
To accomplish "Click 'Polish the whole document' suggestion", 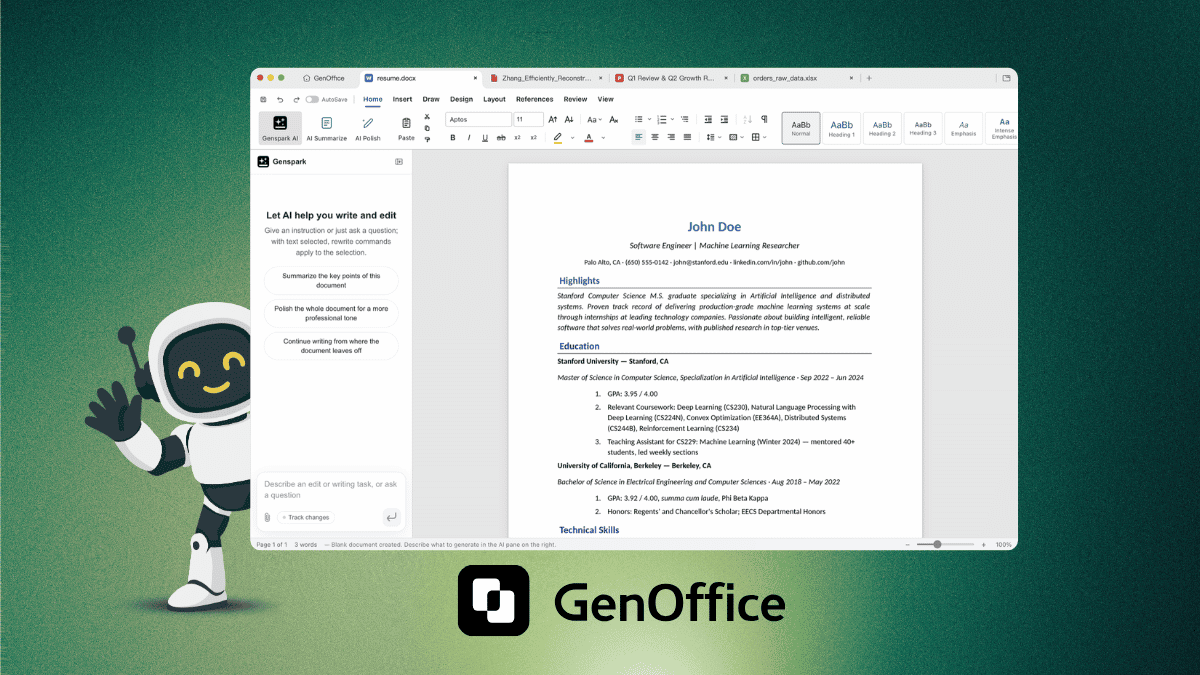I will click(x=331, y=313).
